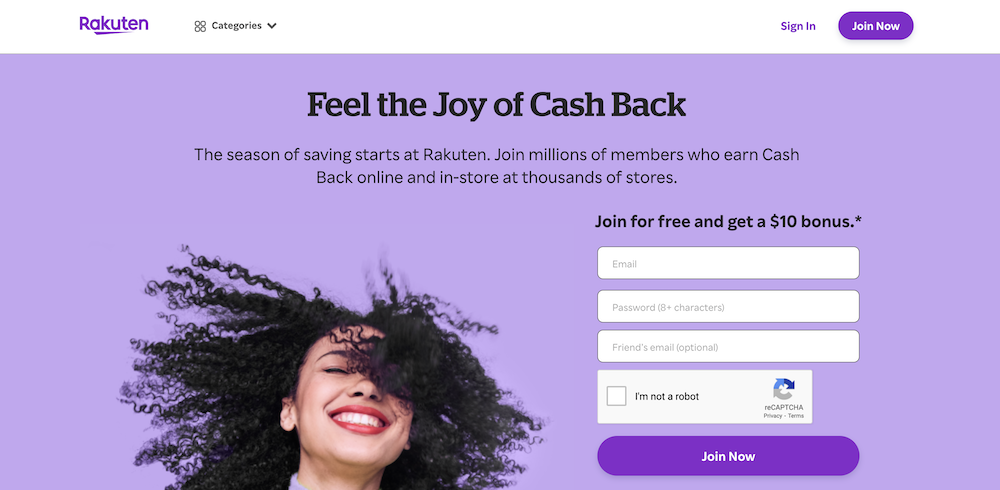This screenshot has height=490, width=1000.
Task: Open the reCAPTCHA Privacy link
Action: pyautogui.click(x=772, y=415)
